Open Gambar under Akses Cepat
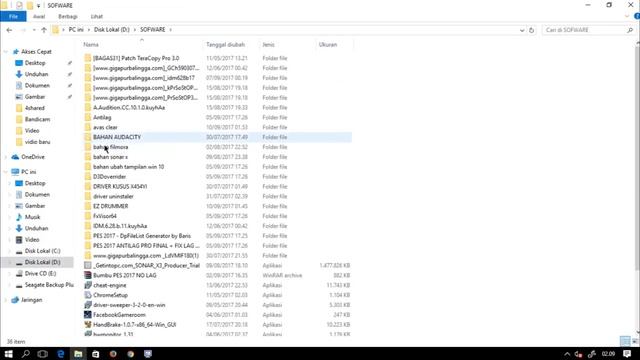 pyautogui.click(x=35, y=97)
